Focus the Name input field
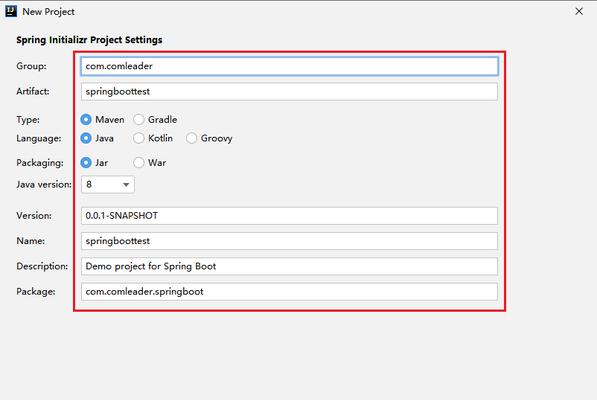Screen dimensions: 597x400 pos(289,241)
